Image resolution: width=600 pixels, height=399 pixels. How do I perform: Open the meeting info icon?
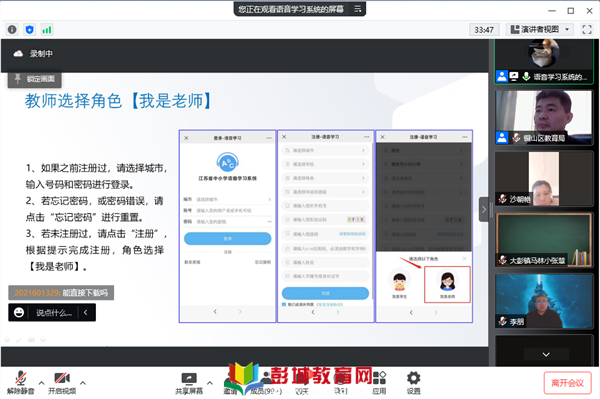[x=12, y=29]
